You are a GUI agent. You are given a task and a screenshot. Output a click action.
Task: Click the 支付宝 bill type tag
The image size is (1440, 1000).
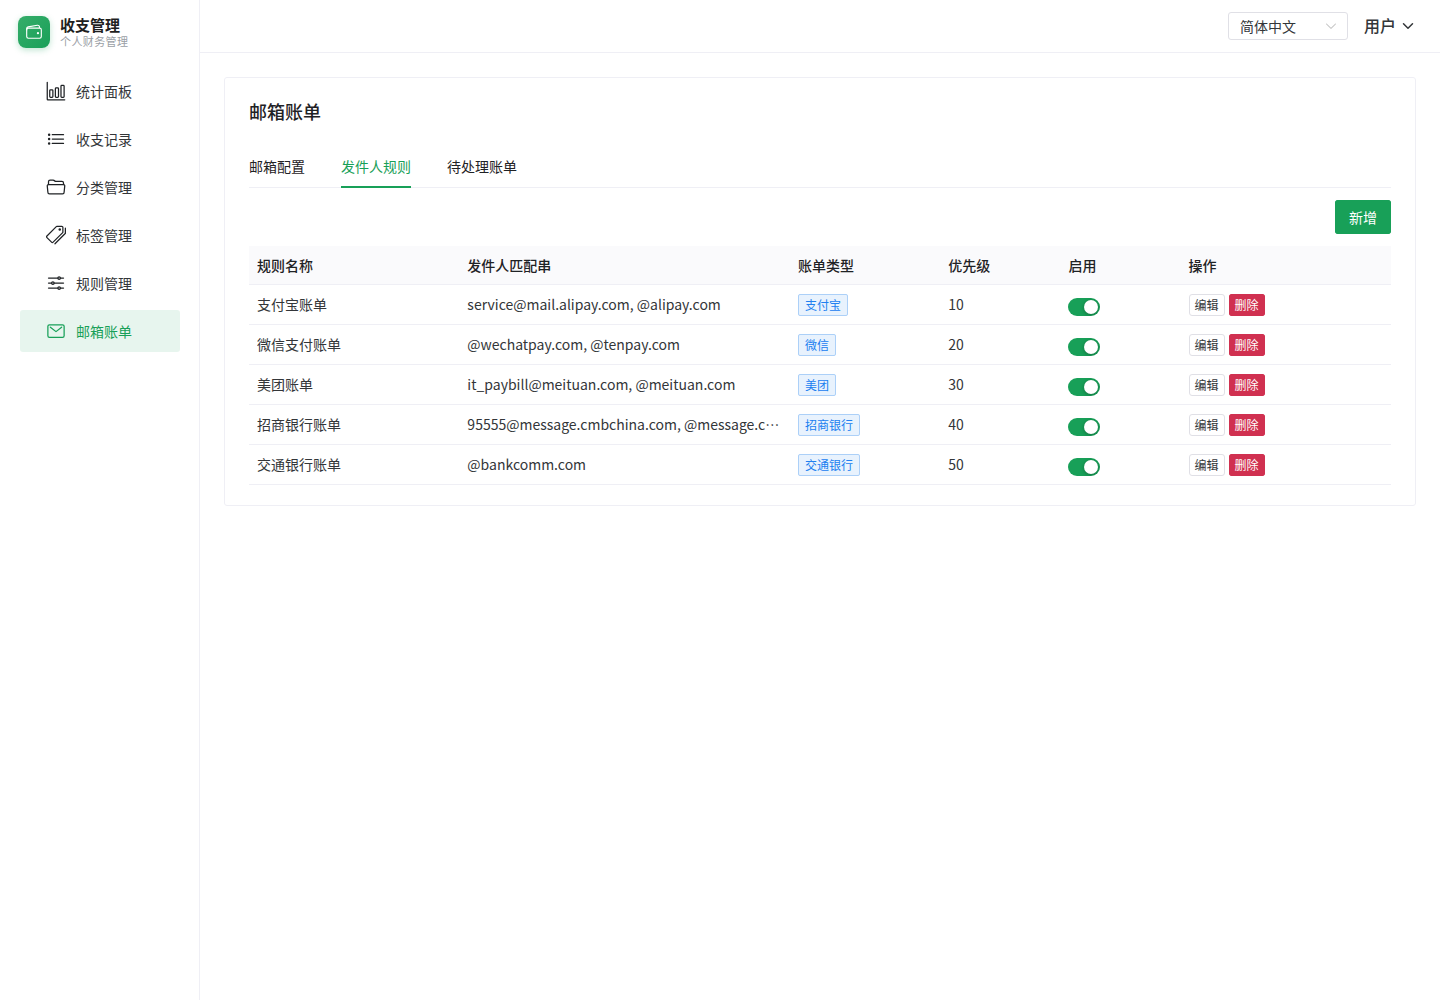point(823,305)
